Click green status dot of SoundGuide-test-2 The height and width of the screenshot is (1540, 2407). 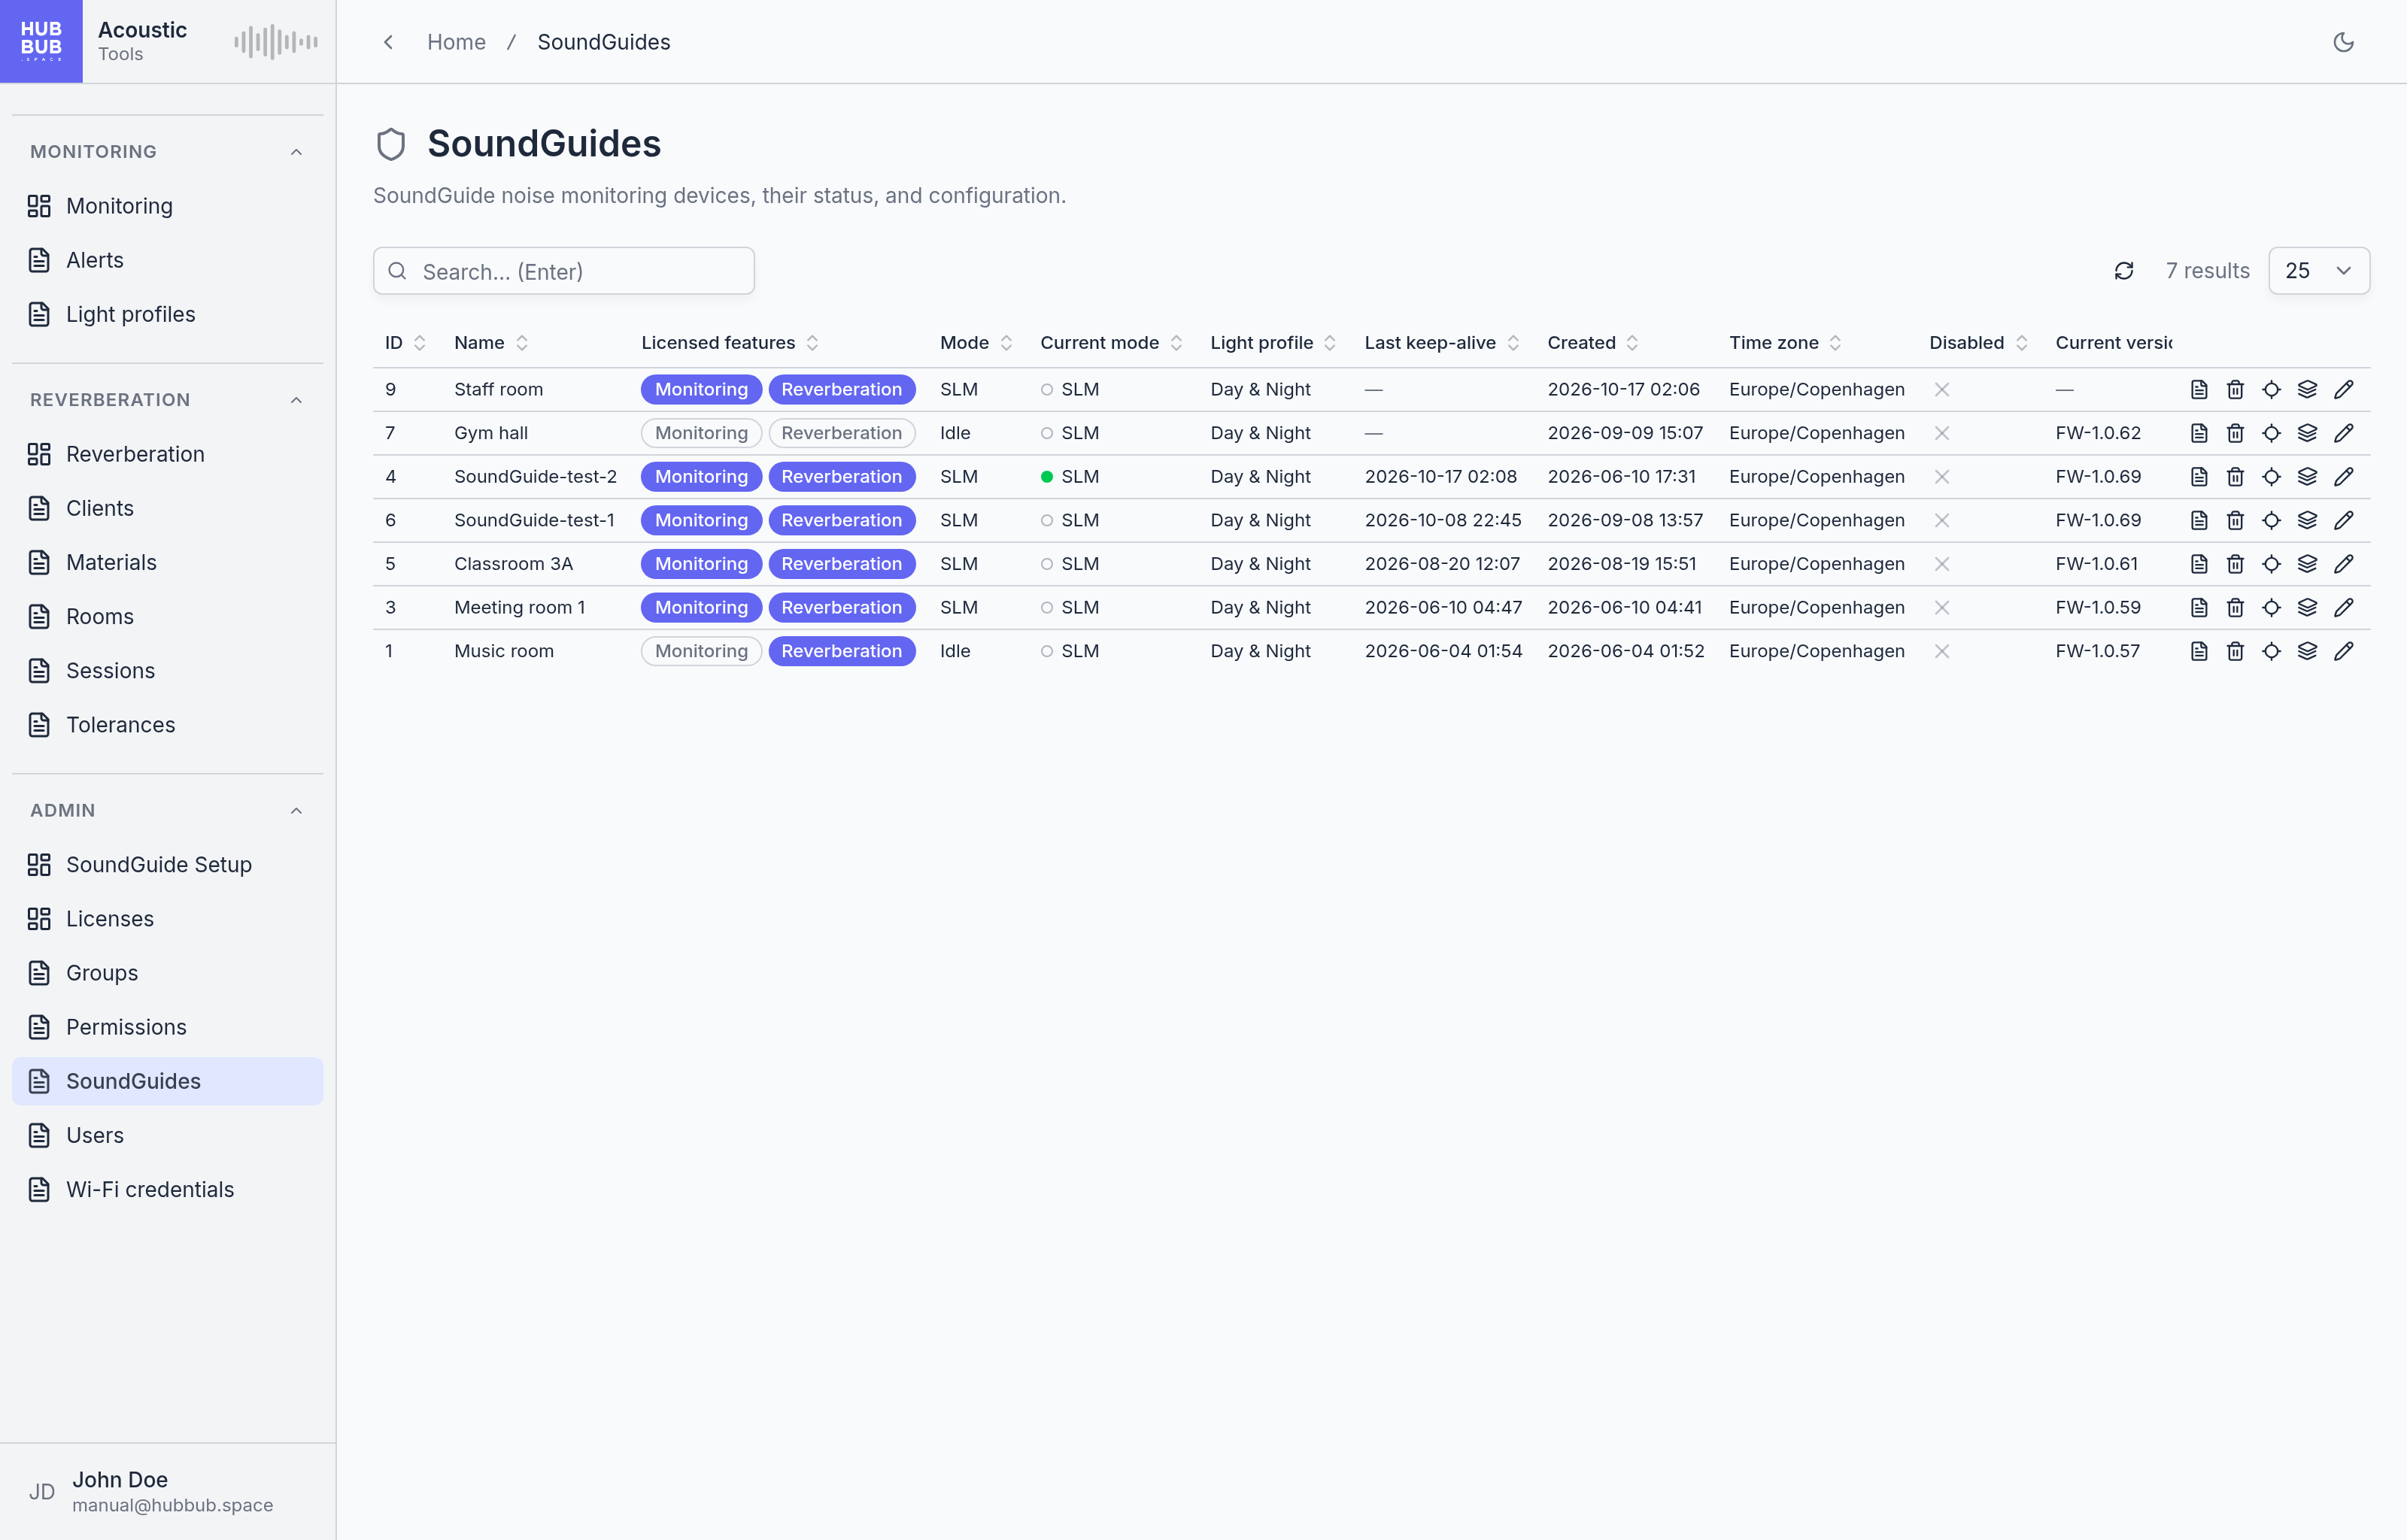(1046, 477)
